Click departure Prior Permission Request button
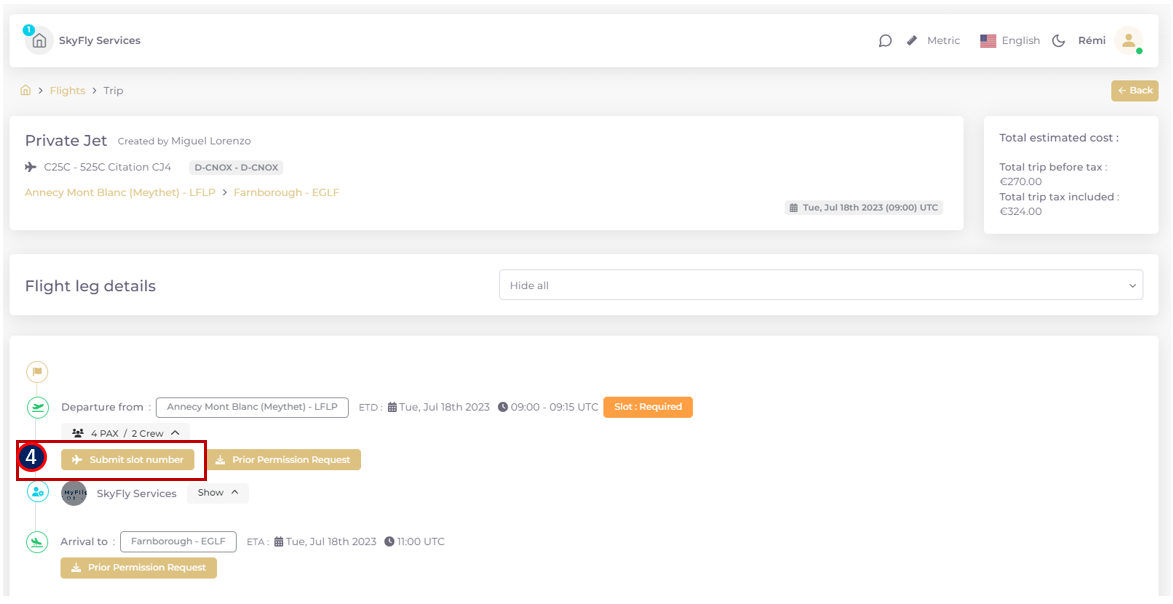Image resolution: width=1173 pixels, height=604 pixels. pyautogui.click(x=283, y=460)
